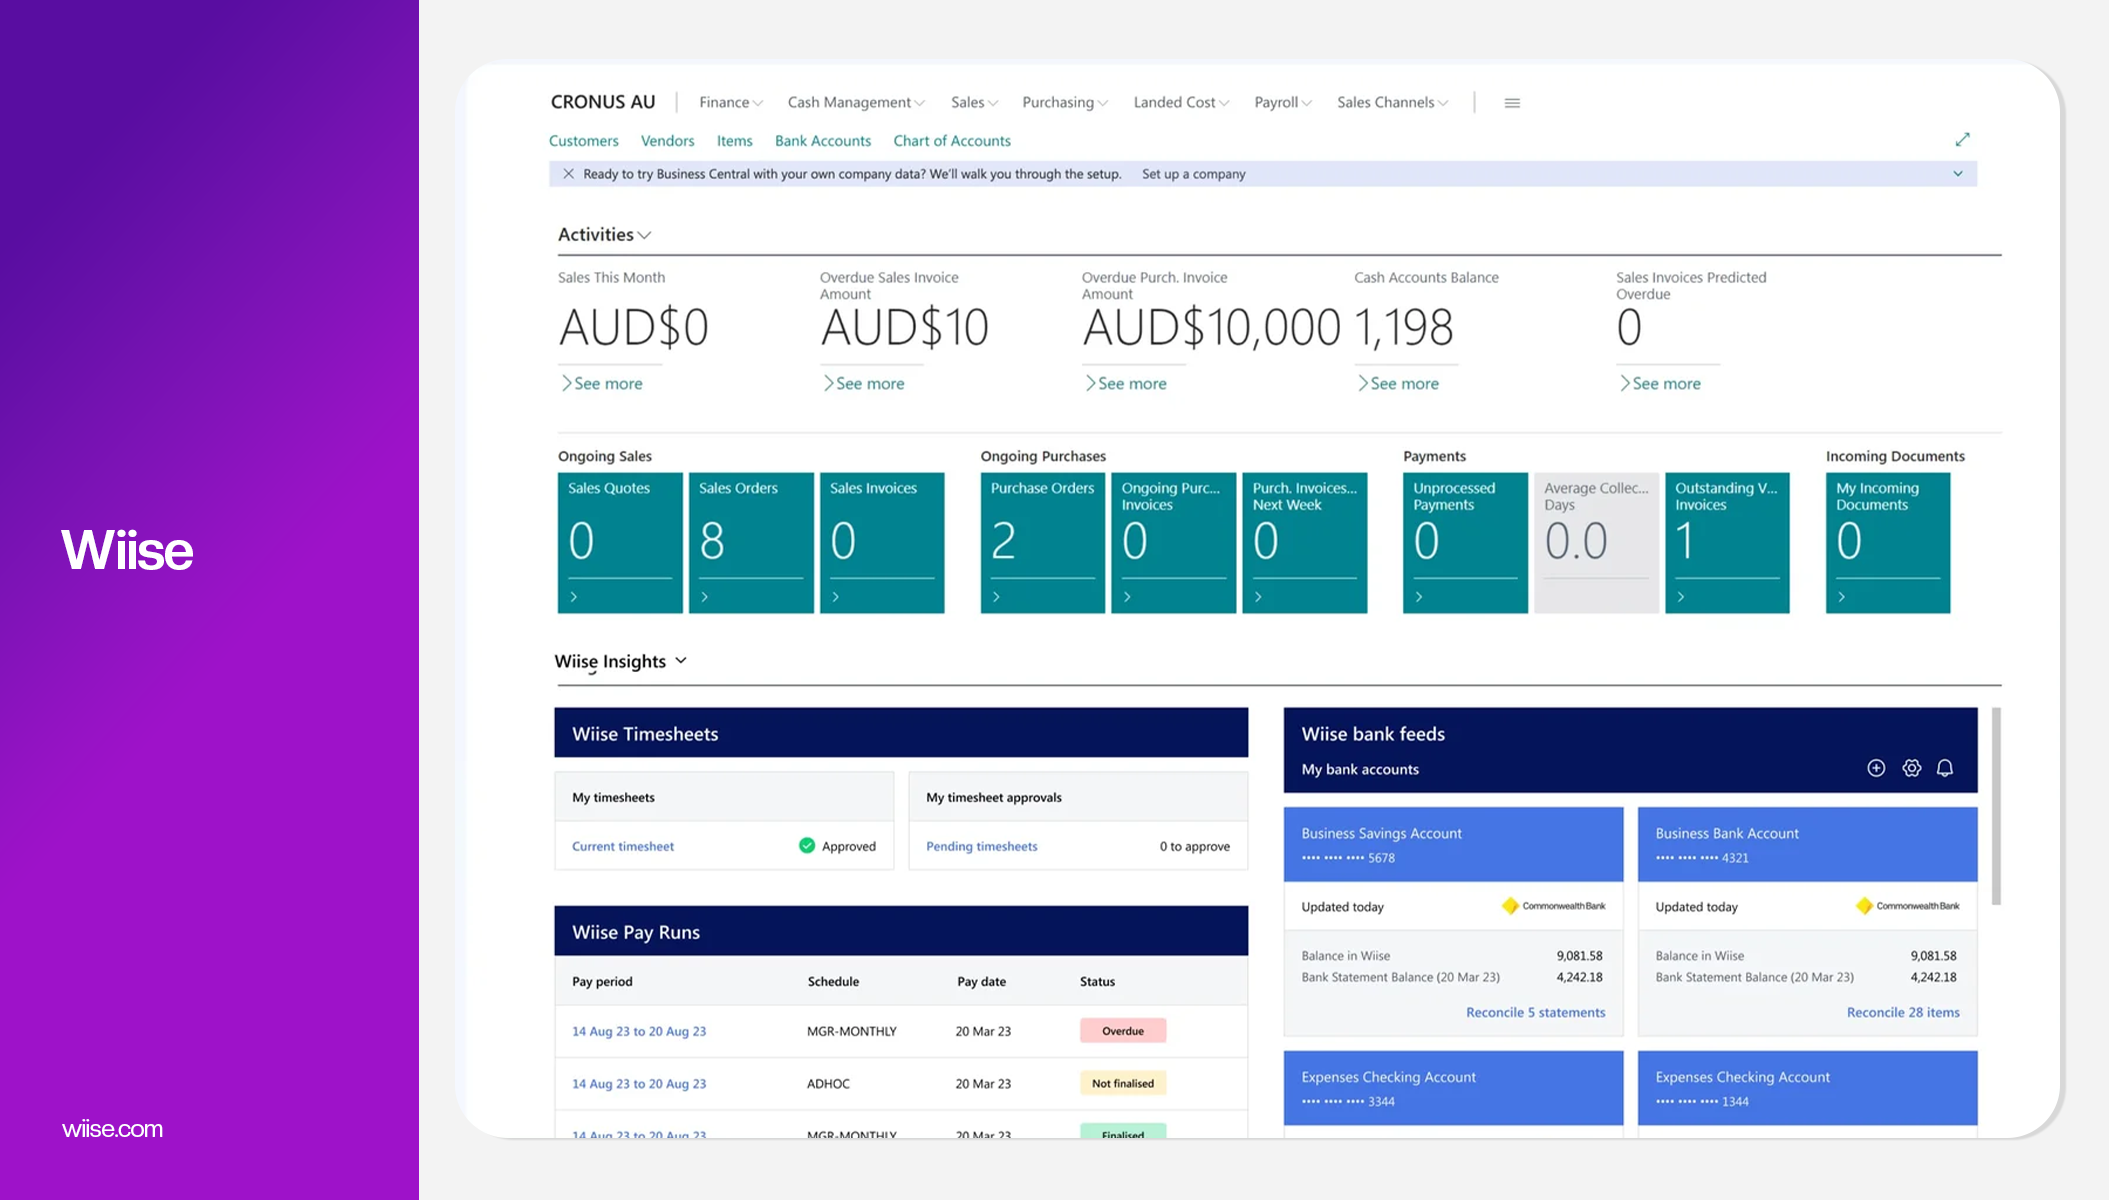Open the Outstanding Vendor Invoices tile

click(1726, 541)
